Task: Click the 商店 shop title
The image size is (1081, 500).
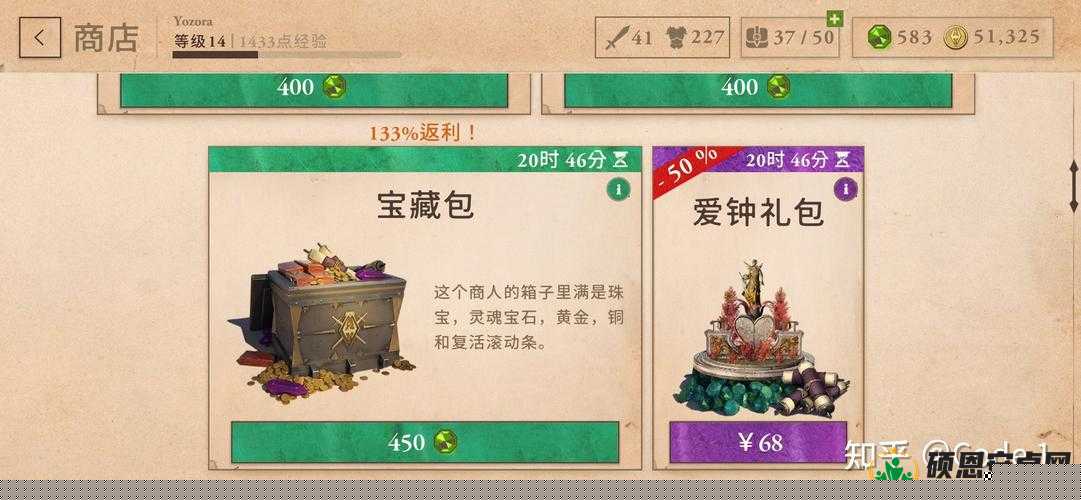Action: click(x=106, y=37)
